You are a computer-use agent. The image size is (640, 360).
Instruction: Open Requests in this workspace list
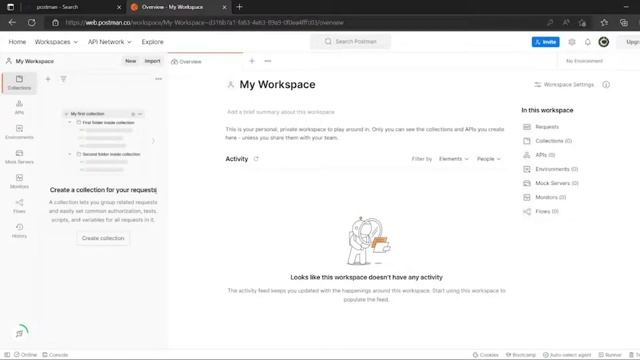[x=541, y=127]
